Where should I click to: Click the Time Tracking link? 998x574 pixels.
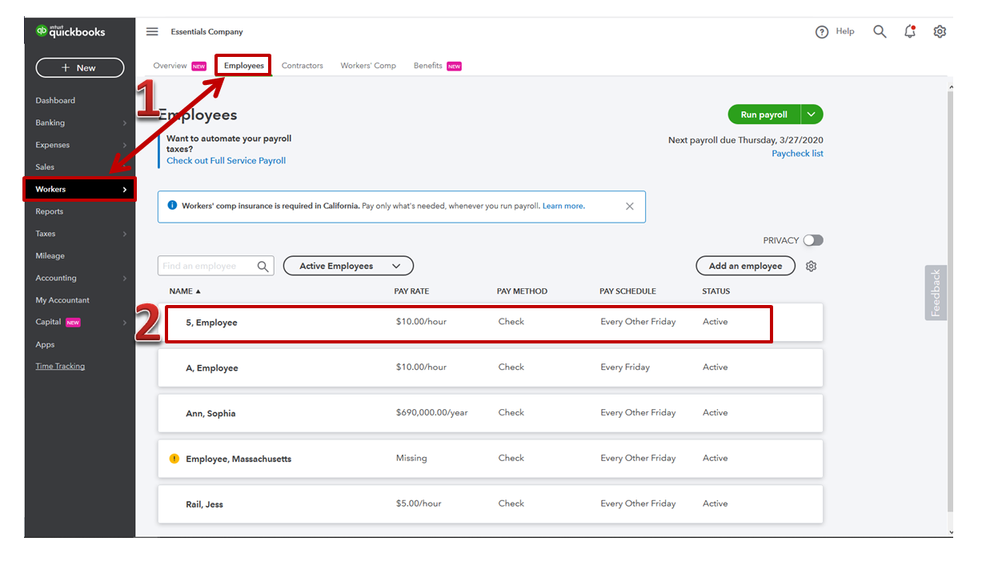pyautogui.click(x=60, y=366)
